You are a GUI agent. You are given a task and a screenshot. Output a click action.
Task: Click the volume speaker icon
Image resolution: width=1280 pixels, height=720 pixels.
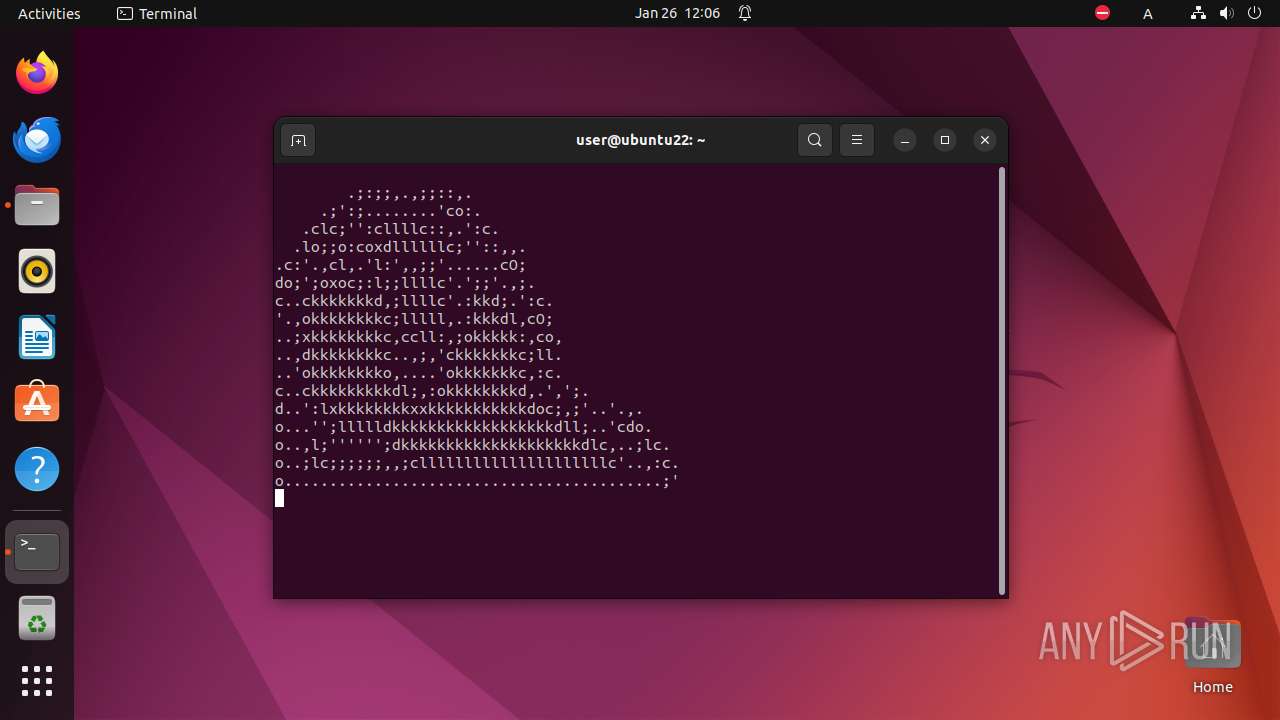pos(1228,13)
